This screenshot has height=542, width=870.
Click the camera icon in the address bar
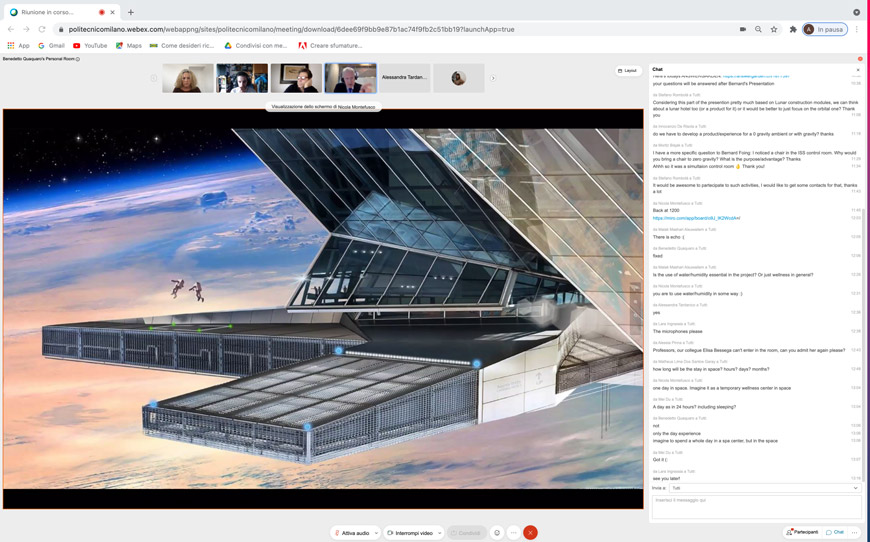742,29
